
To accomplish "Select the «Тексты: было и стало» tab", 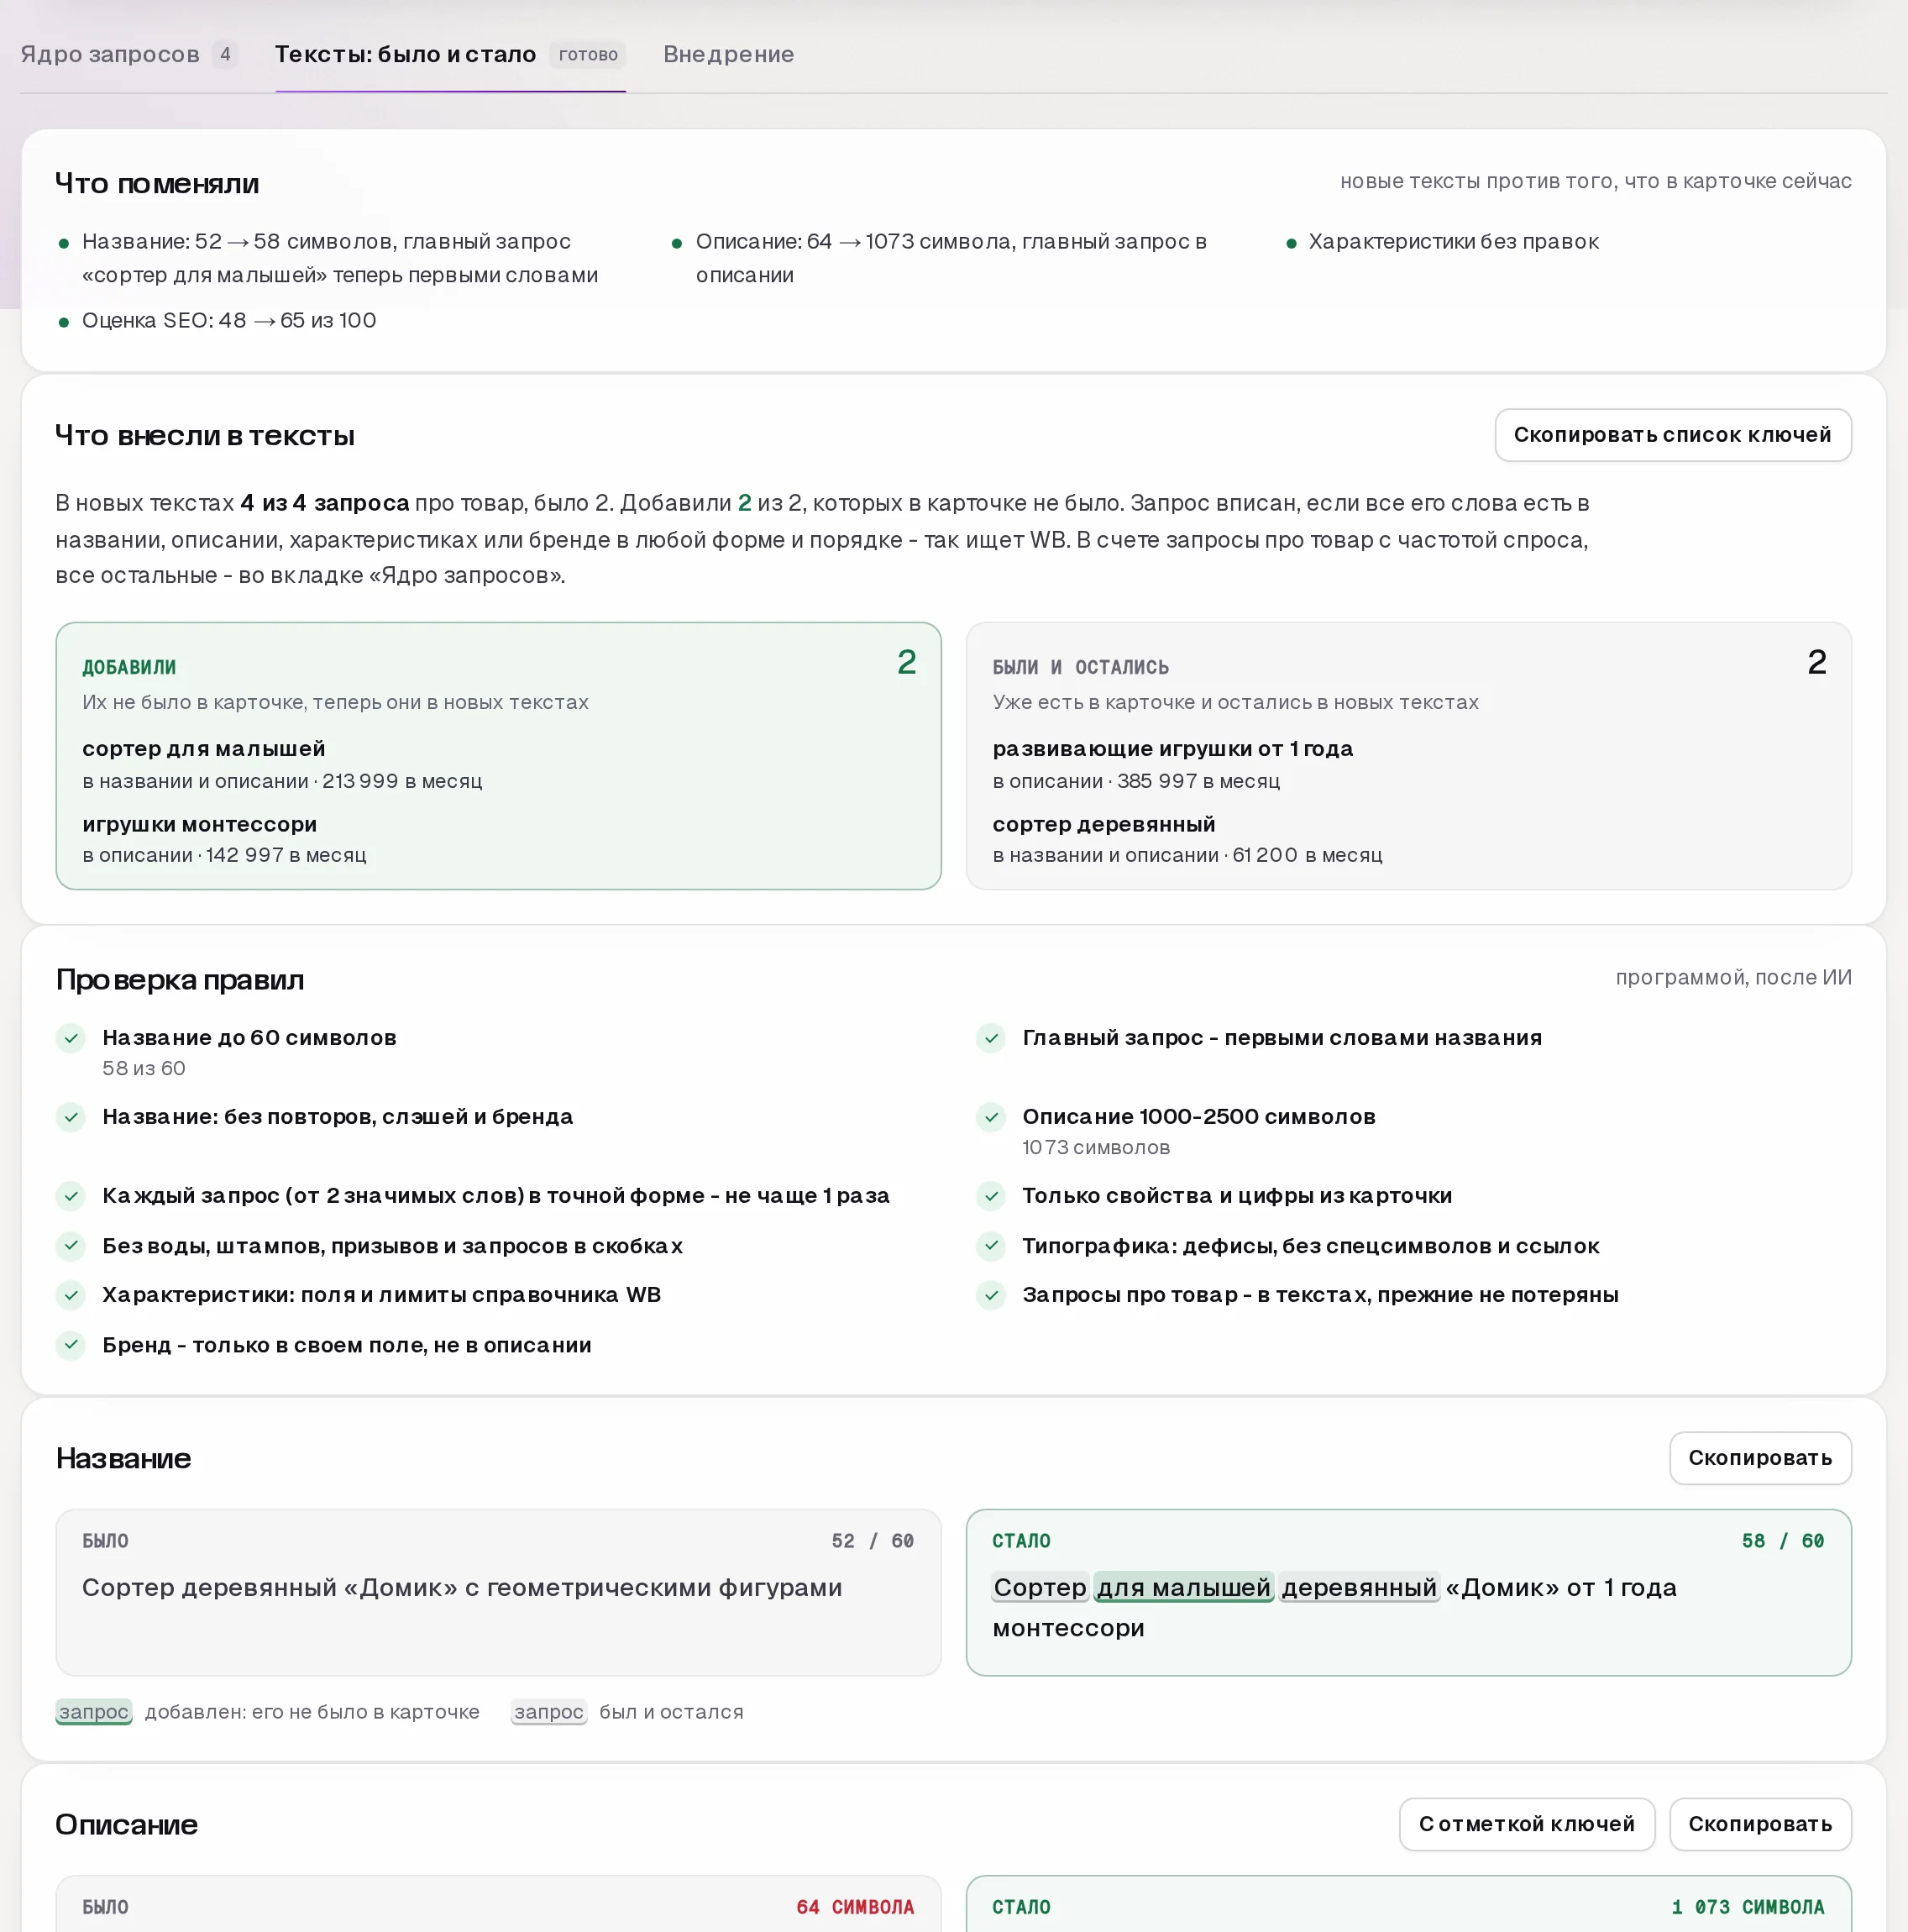I will [450, 54].
